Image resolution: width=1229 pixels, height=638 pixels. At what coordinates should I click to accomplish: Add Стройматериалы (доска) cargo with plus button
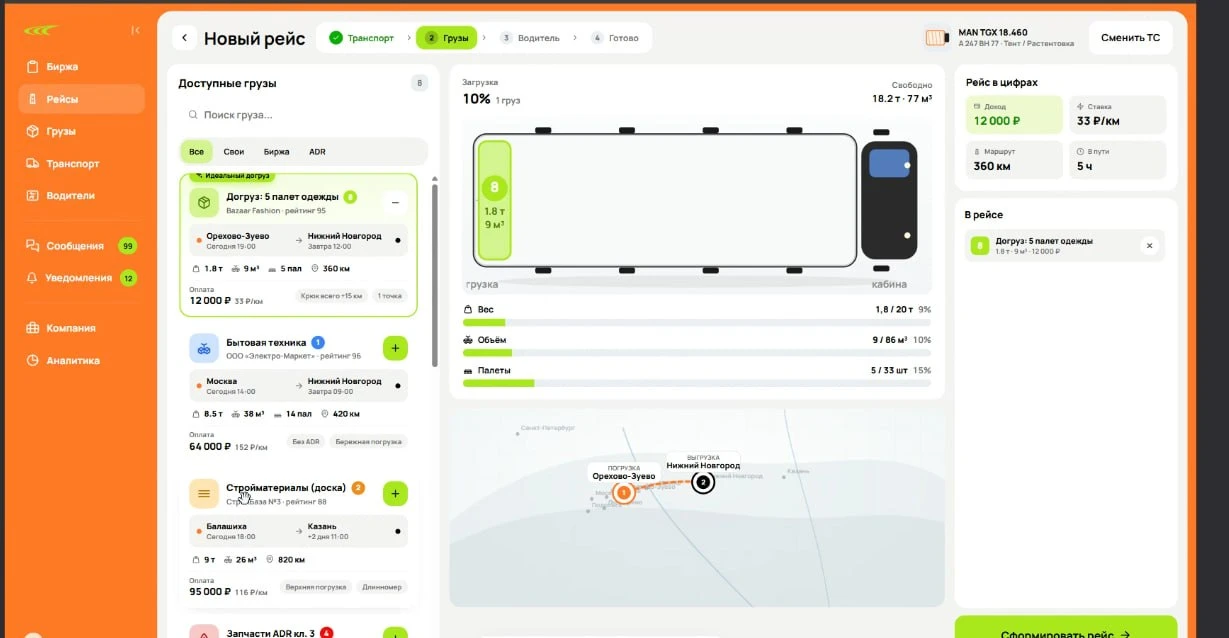point(395,494)
